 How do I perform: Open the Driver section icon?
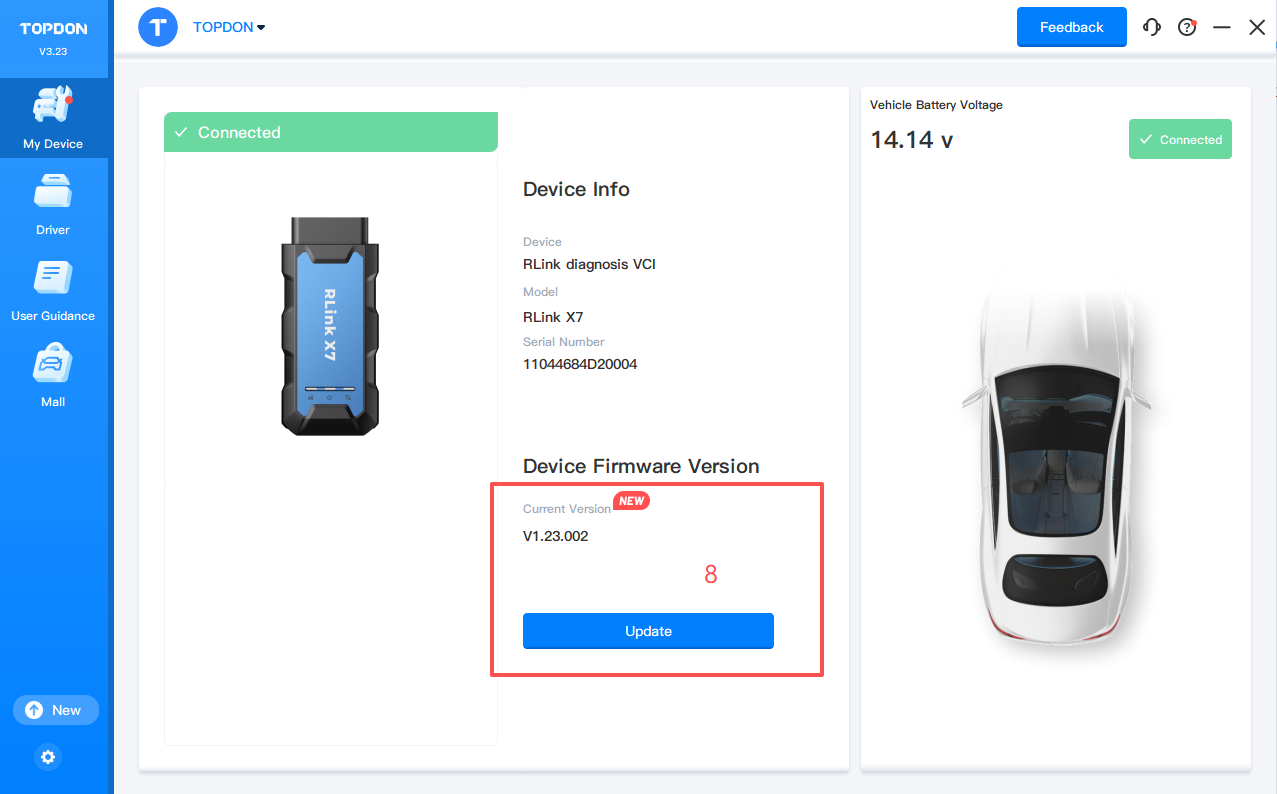click(x=53, y=194)
